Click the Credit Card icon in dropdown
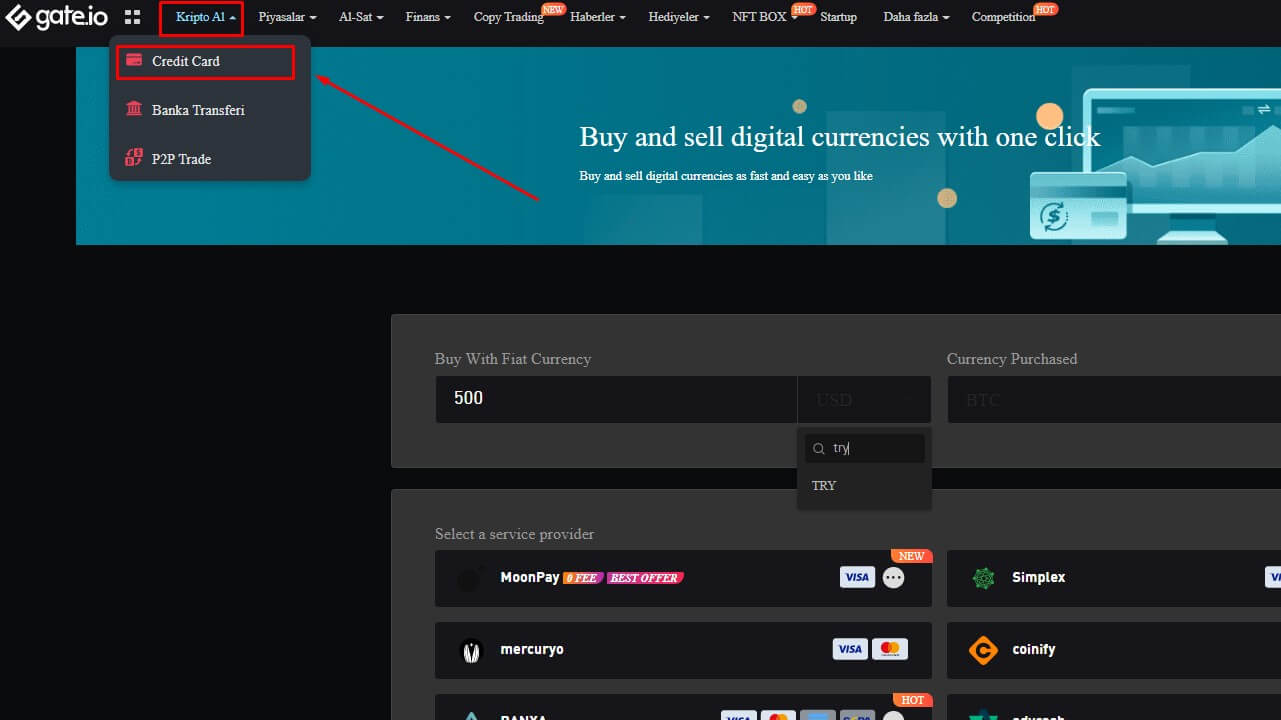This screenshot has height=720, width=1281. coord(133,61)
